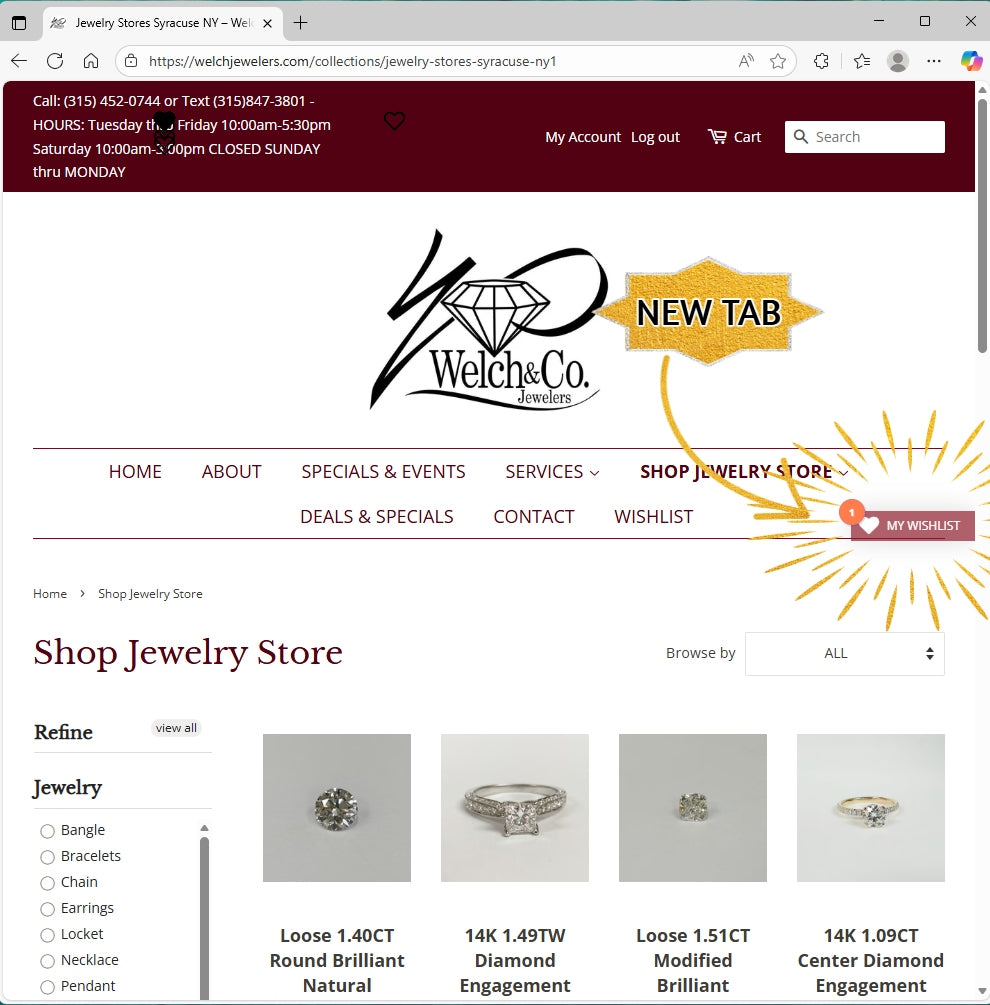990x1005 pixels.
Task: Go to DEALS & SPECIALS page
Action: [377, 517]
